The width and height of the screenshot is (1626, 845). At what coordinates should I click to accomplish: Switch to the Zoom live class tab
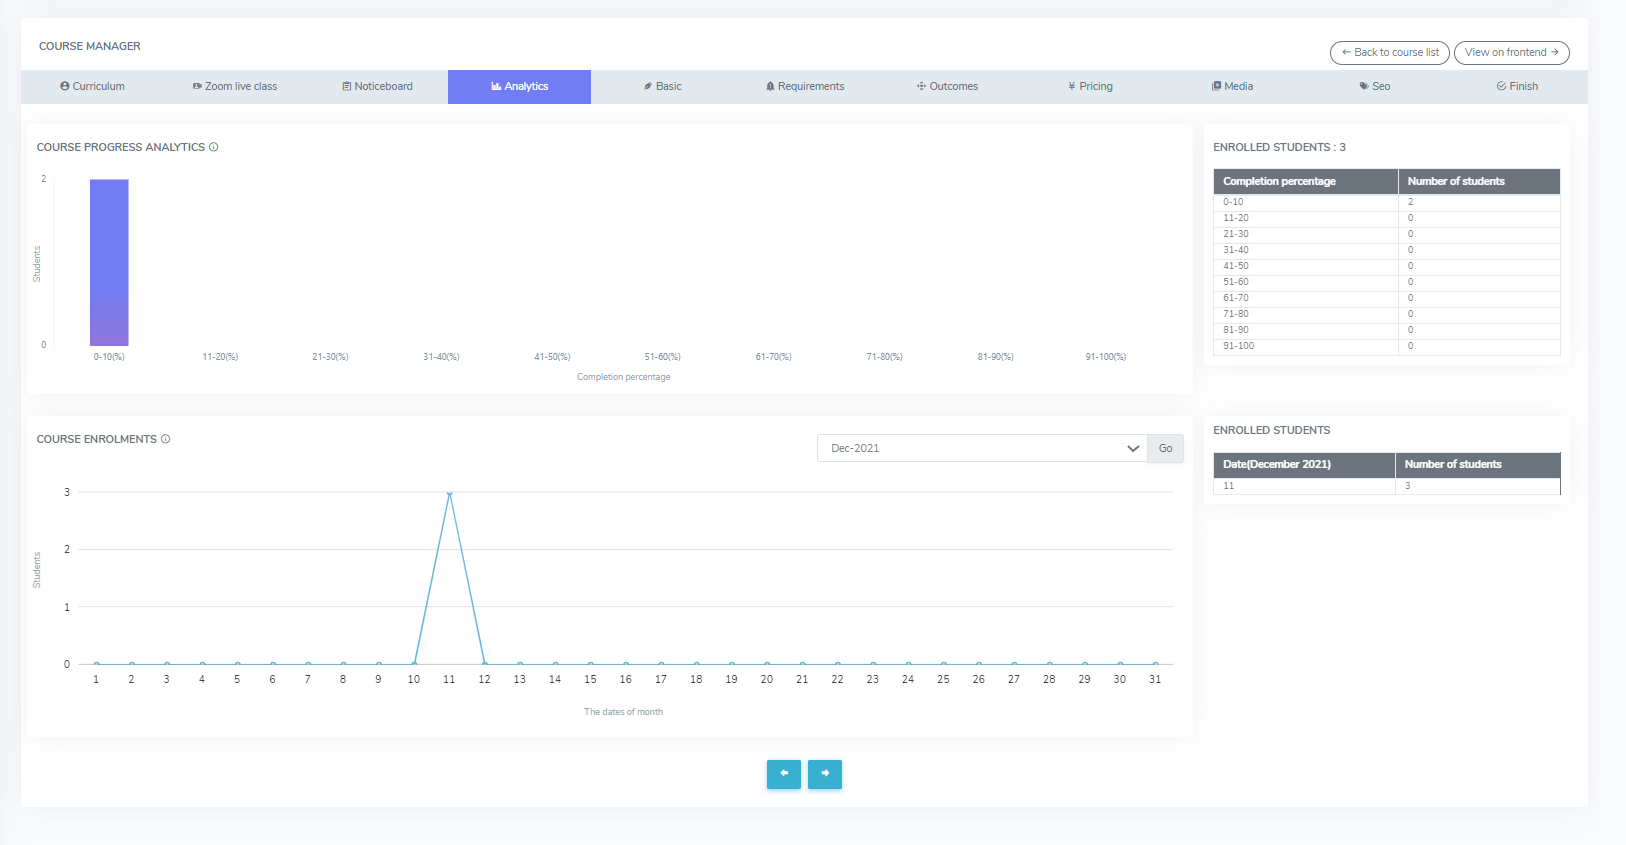click(x=235, y=86)
